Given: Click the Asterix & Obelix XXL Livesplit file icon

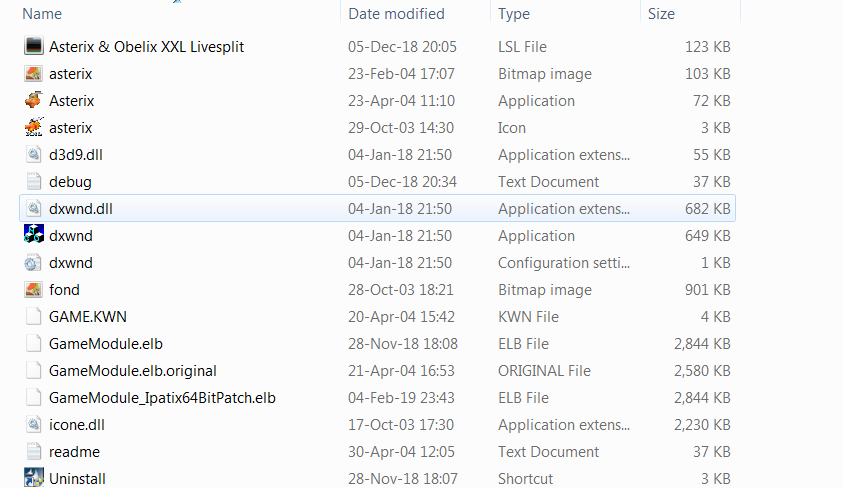Looking at the screenshot, I should 33,46.
